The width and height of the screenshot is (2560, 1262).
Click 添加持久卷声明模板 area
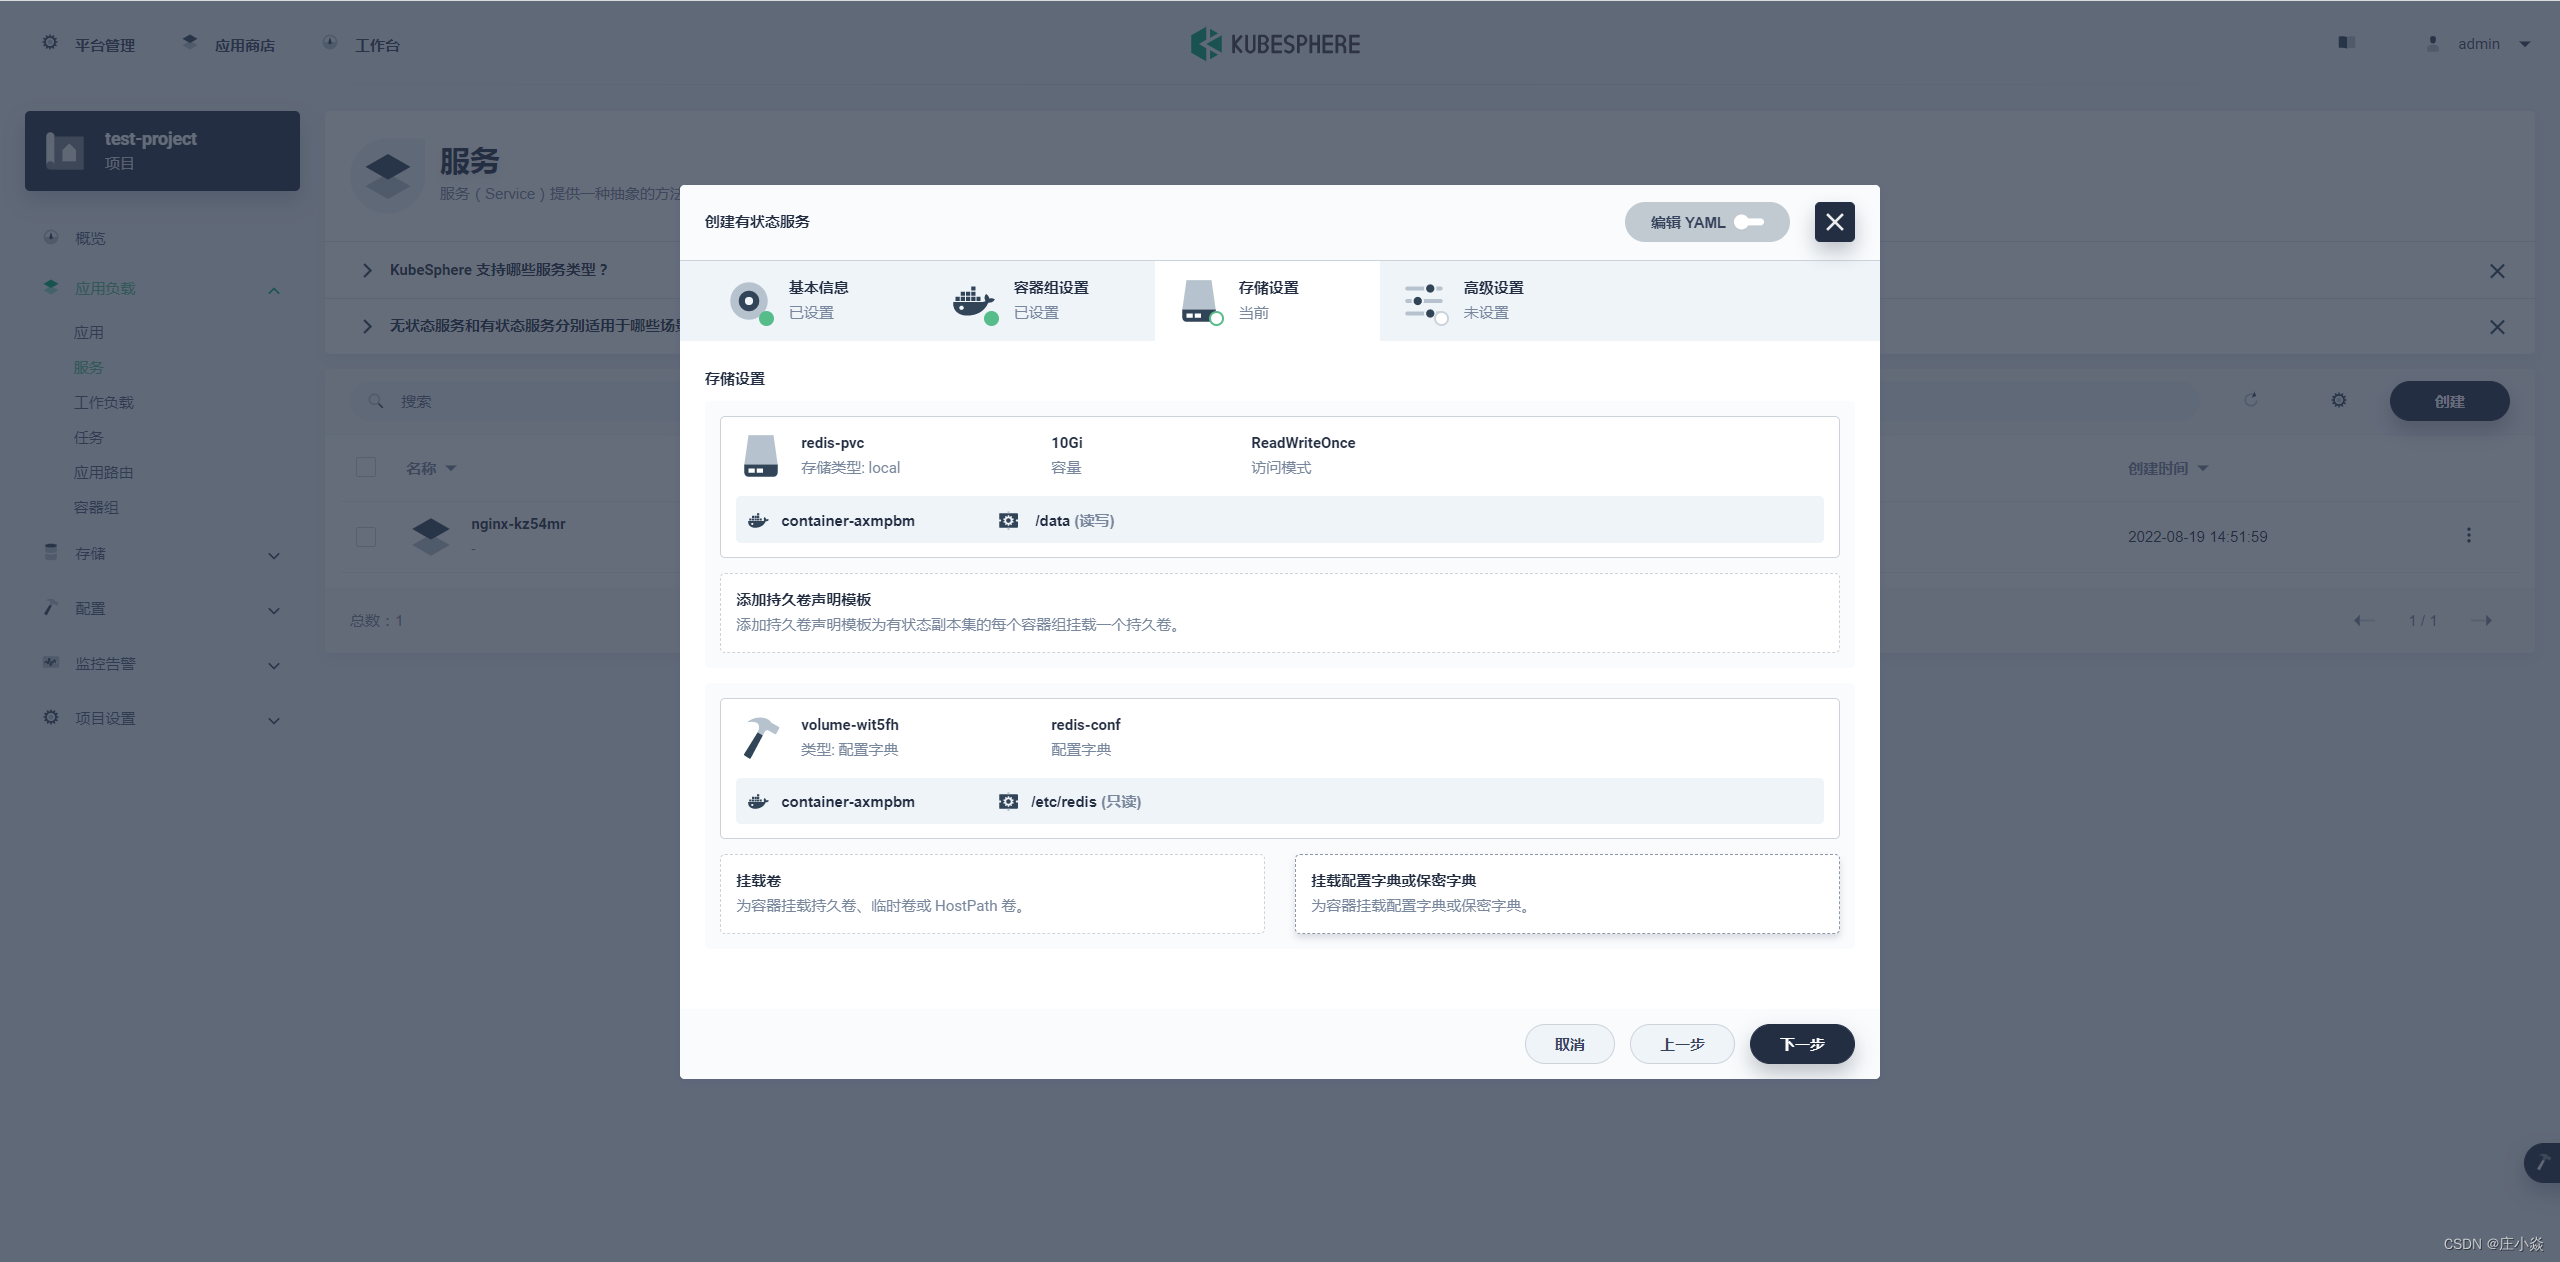click(x=1279, y=612)
